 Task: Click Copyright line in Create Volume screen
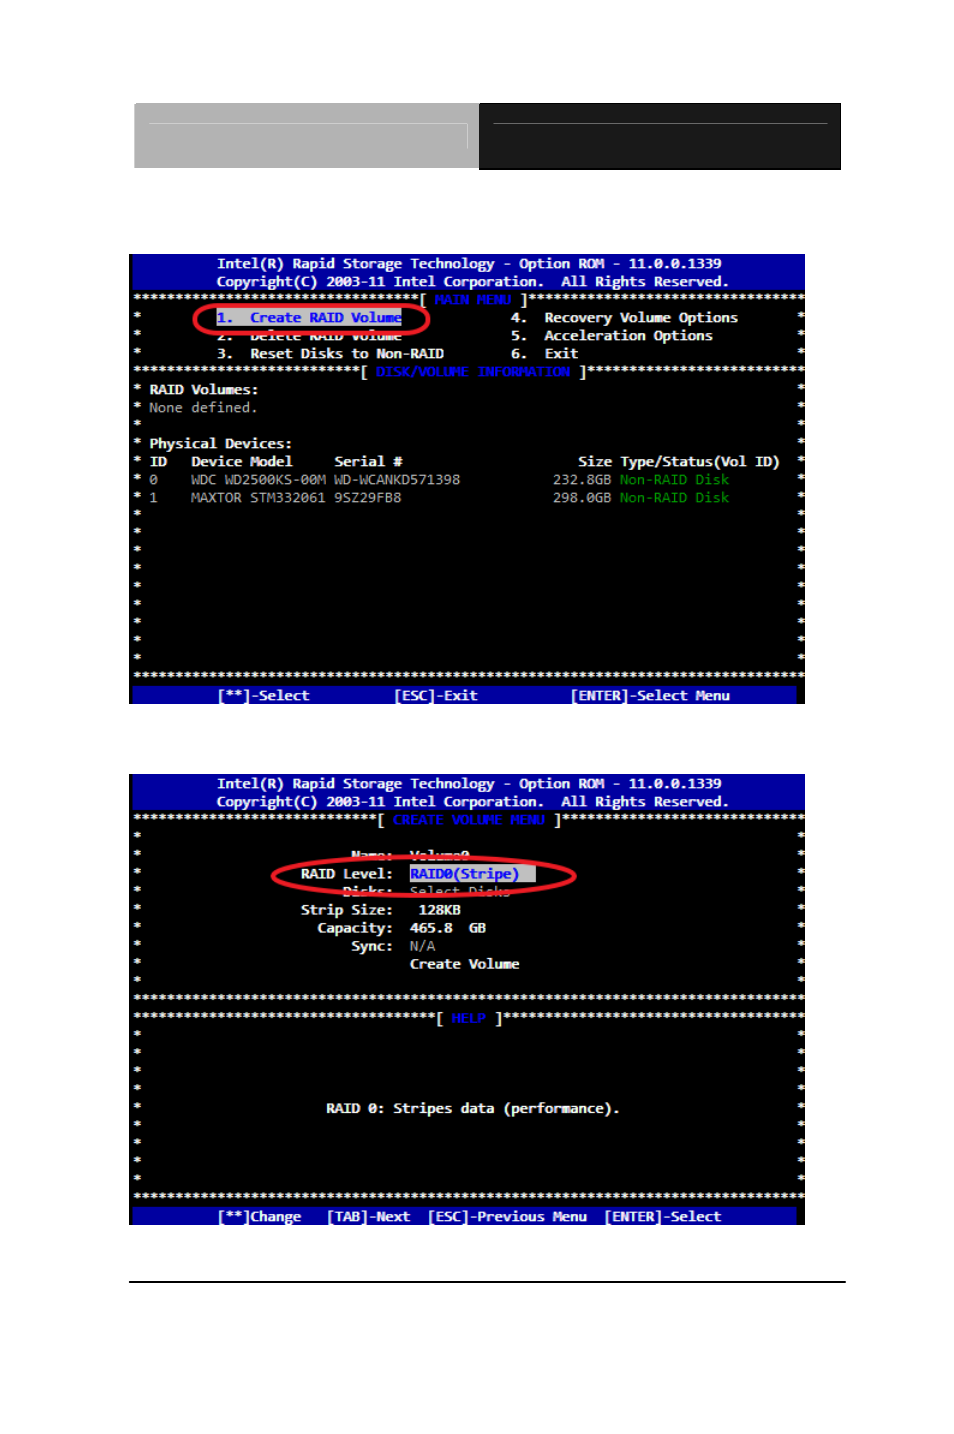coord(473,802)
